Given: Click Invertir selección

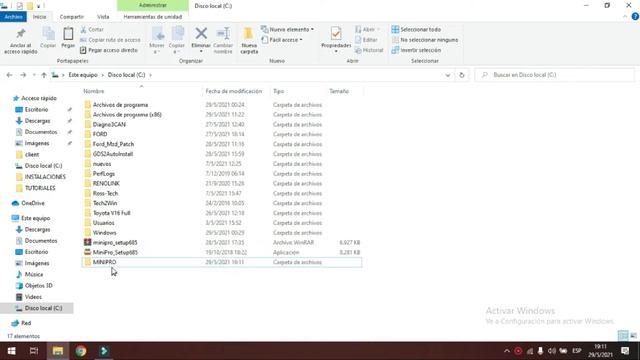Looking at the screenshot, I should point(416,50).
